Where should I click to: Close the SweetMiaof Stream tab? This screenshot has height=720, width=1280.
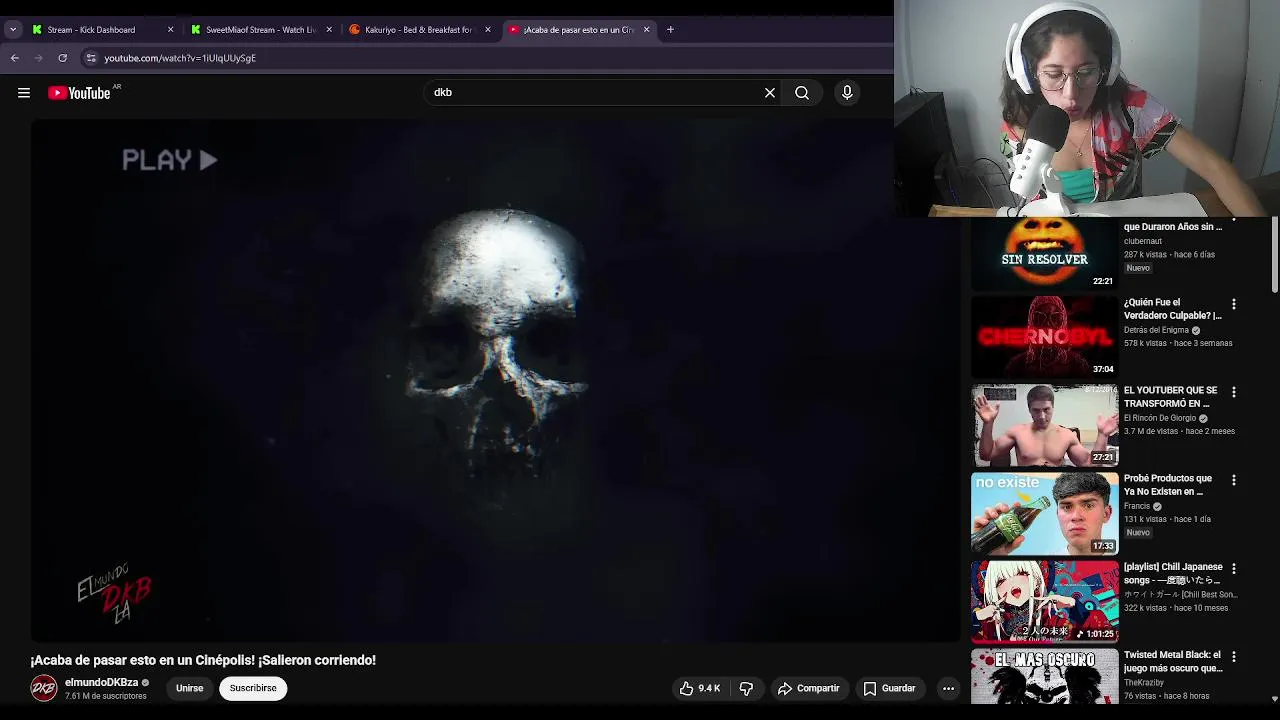click(329, 30)
